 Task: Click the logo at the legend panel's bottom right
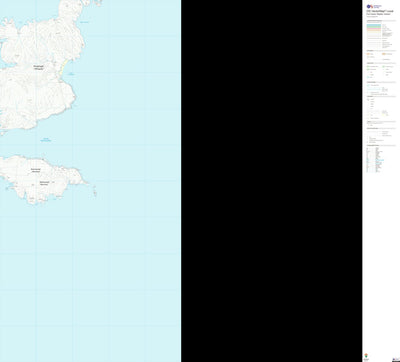pos(396,359)
